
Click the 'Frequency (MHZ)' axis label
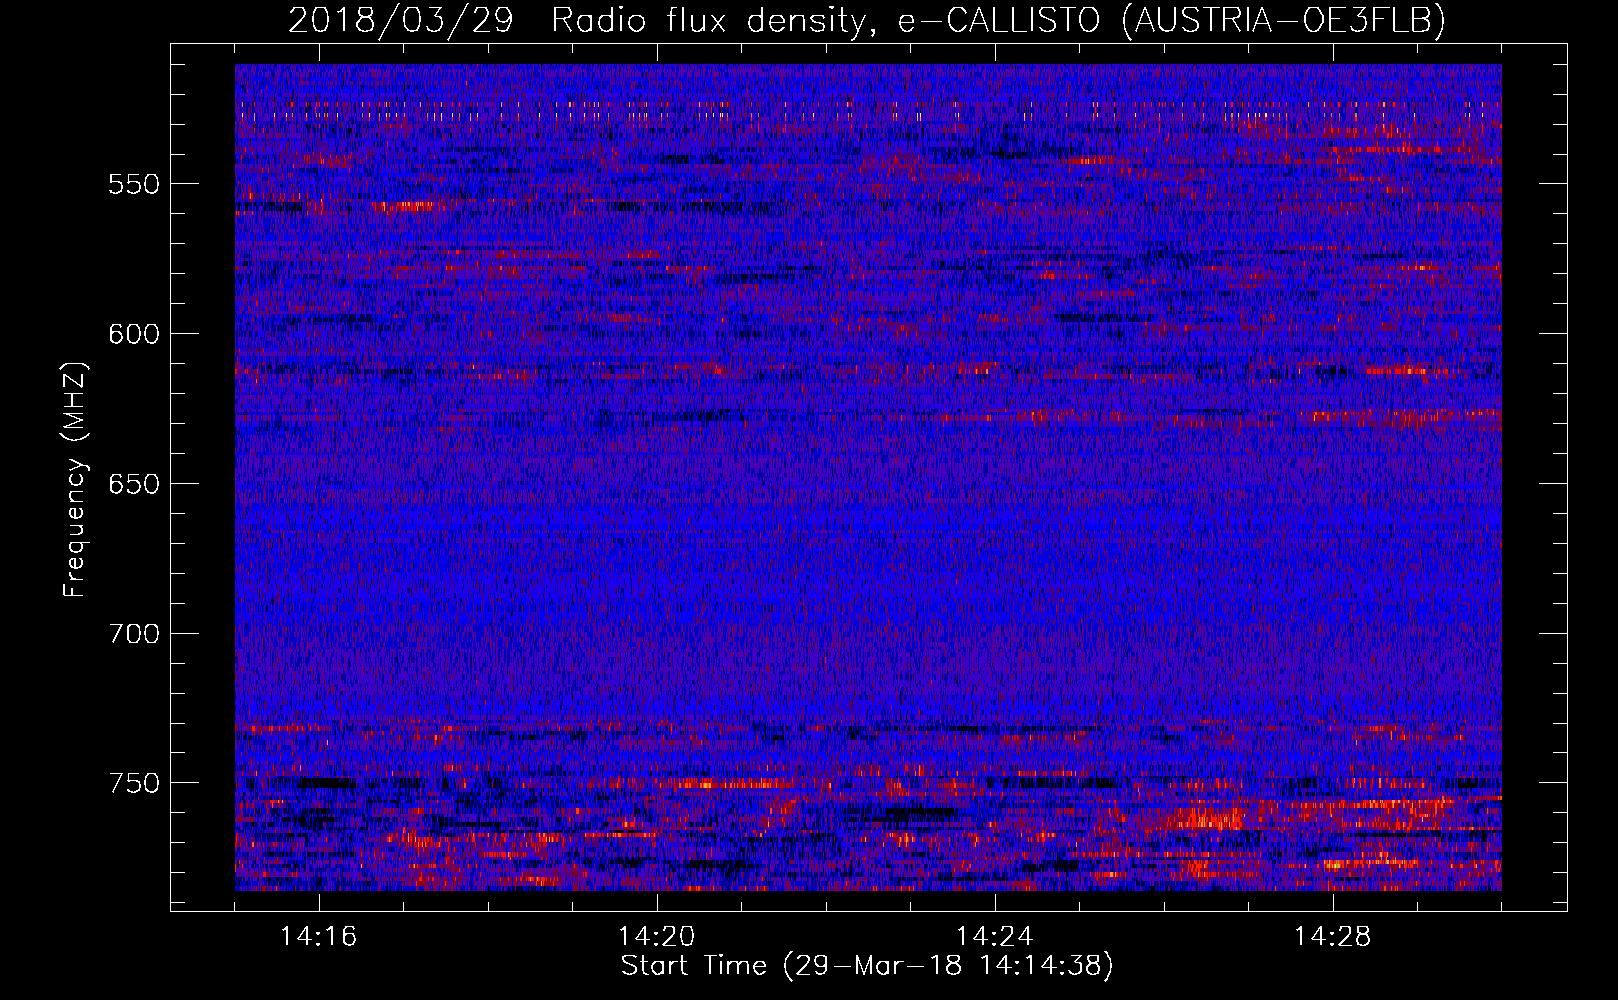pos(75,480)
